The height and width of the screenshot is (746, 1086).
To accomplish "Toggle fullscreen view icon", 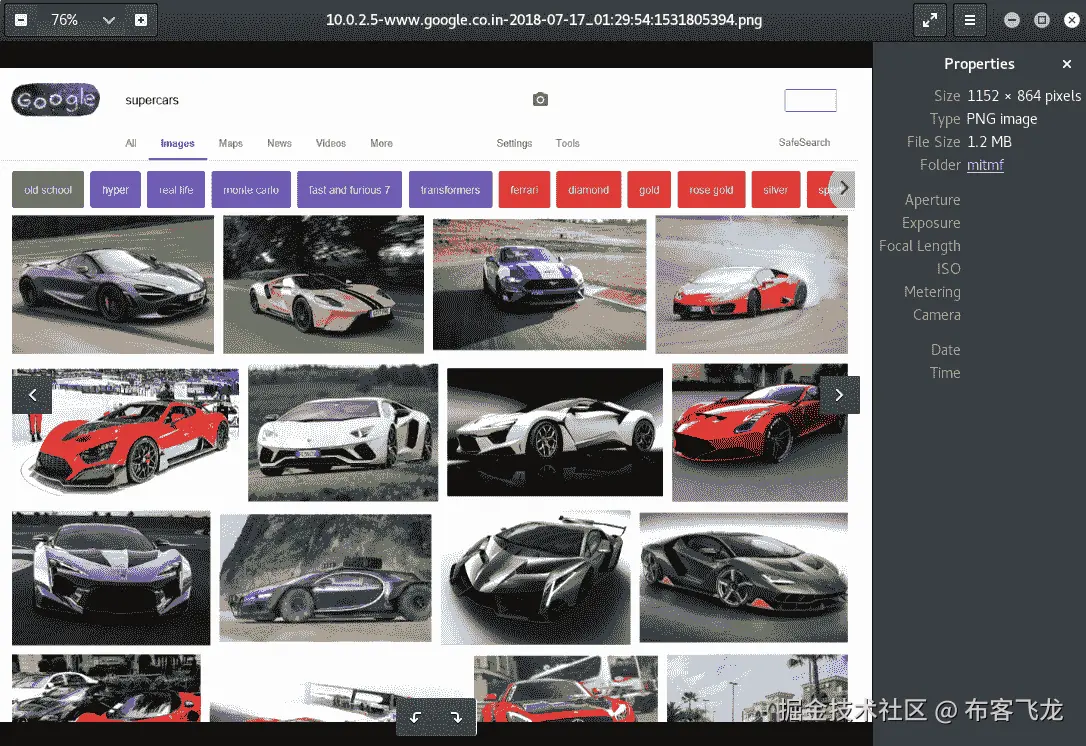I will click(929, 20).
